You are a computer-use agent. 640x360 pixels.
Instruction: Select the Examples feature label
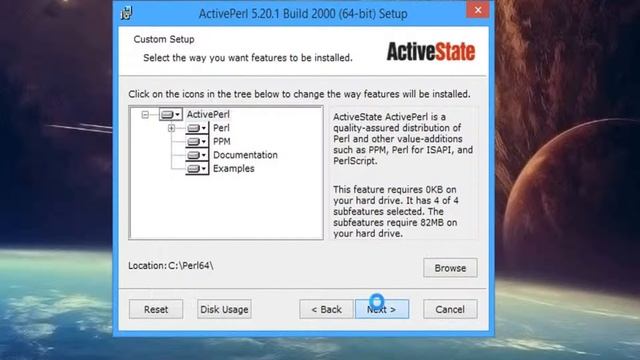point(233,169)
